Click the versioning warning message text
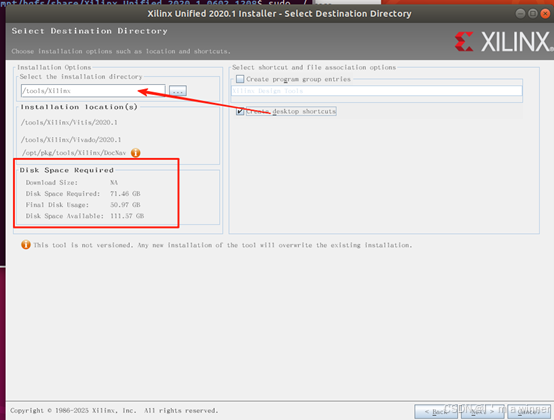This screenshot has width=554, height=420. coord(223,245)
